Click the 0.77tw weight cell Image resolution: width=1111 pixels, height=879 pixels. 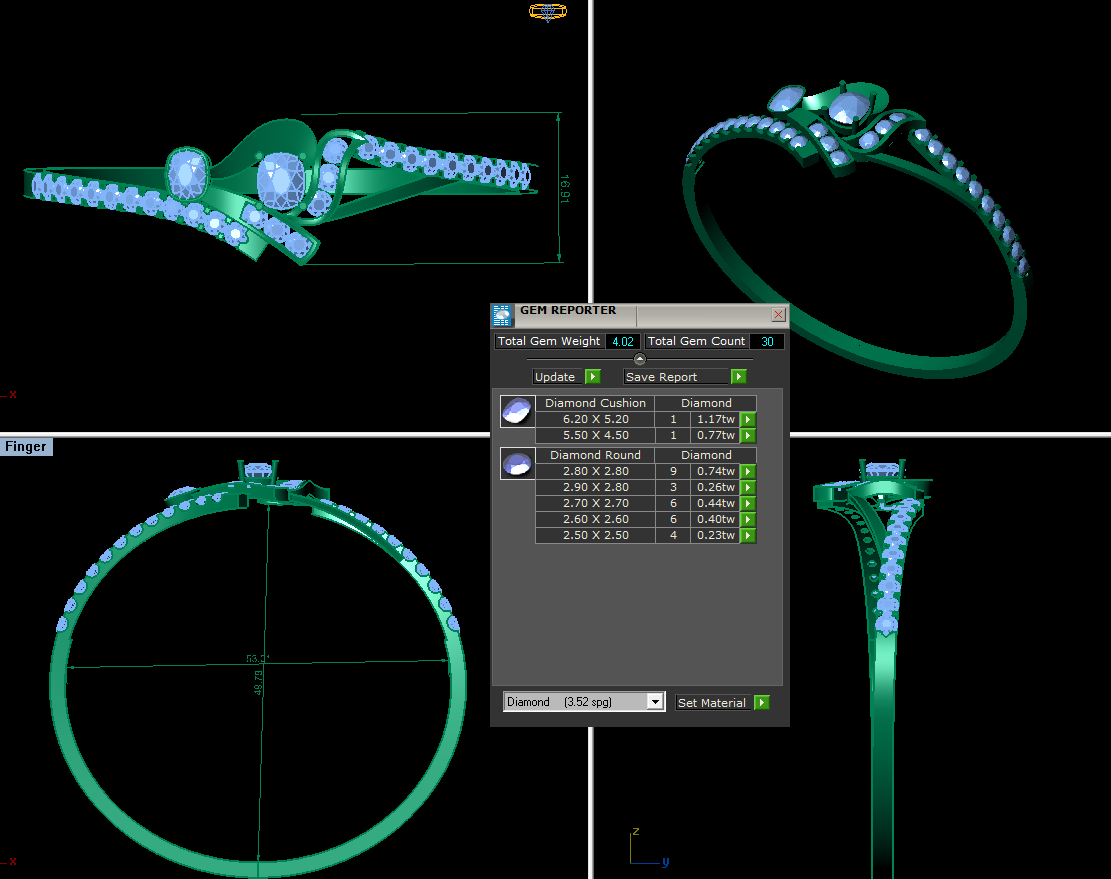(716, 436)
